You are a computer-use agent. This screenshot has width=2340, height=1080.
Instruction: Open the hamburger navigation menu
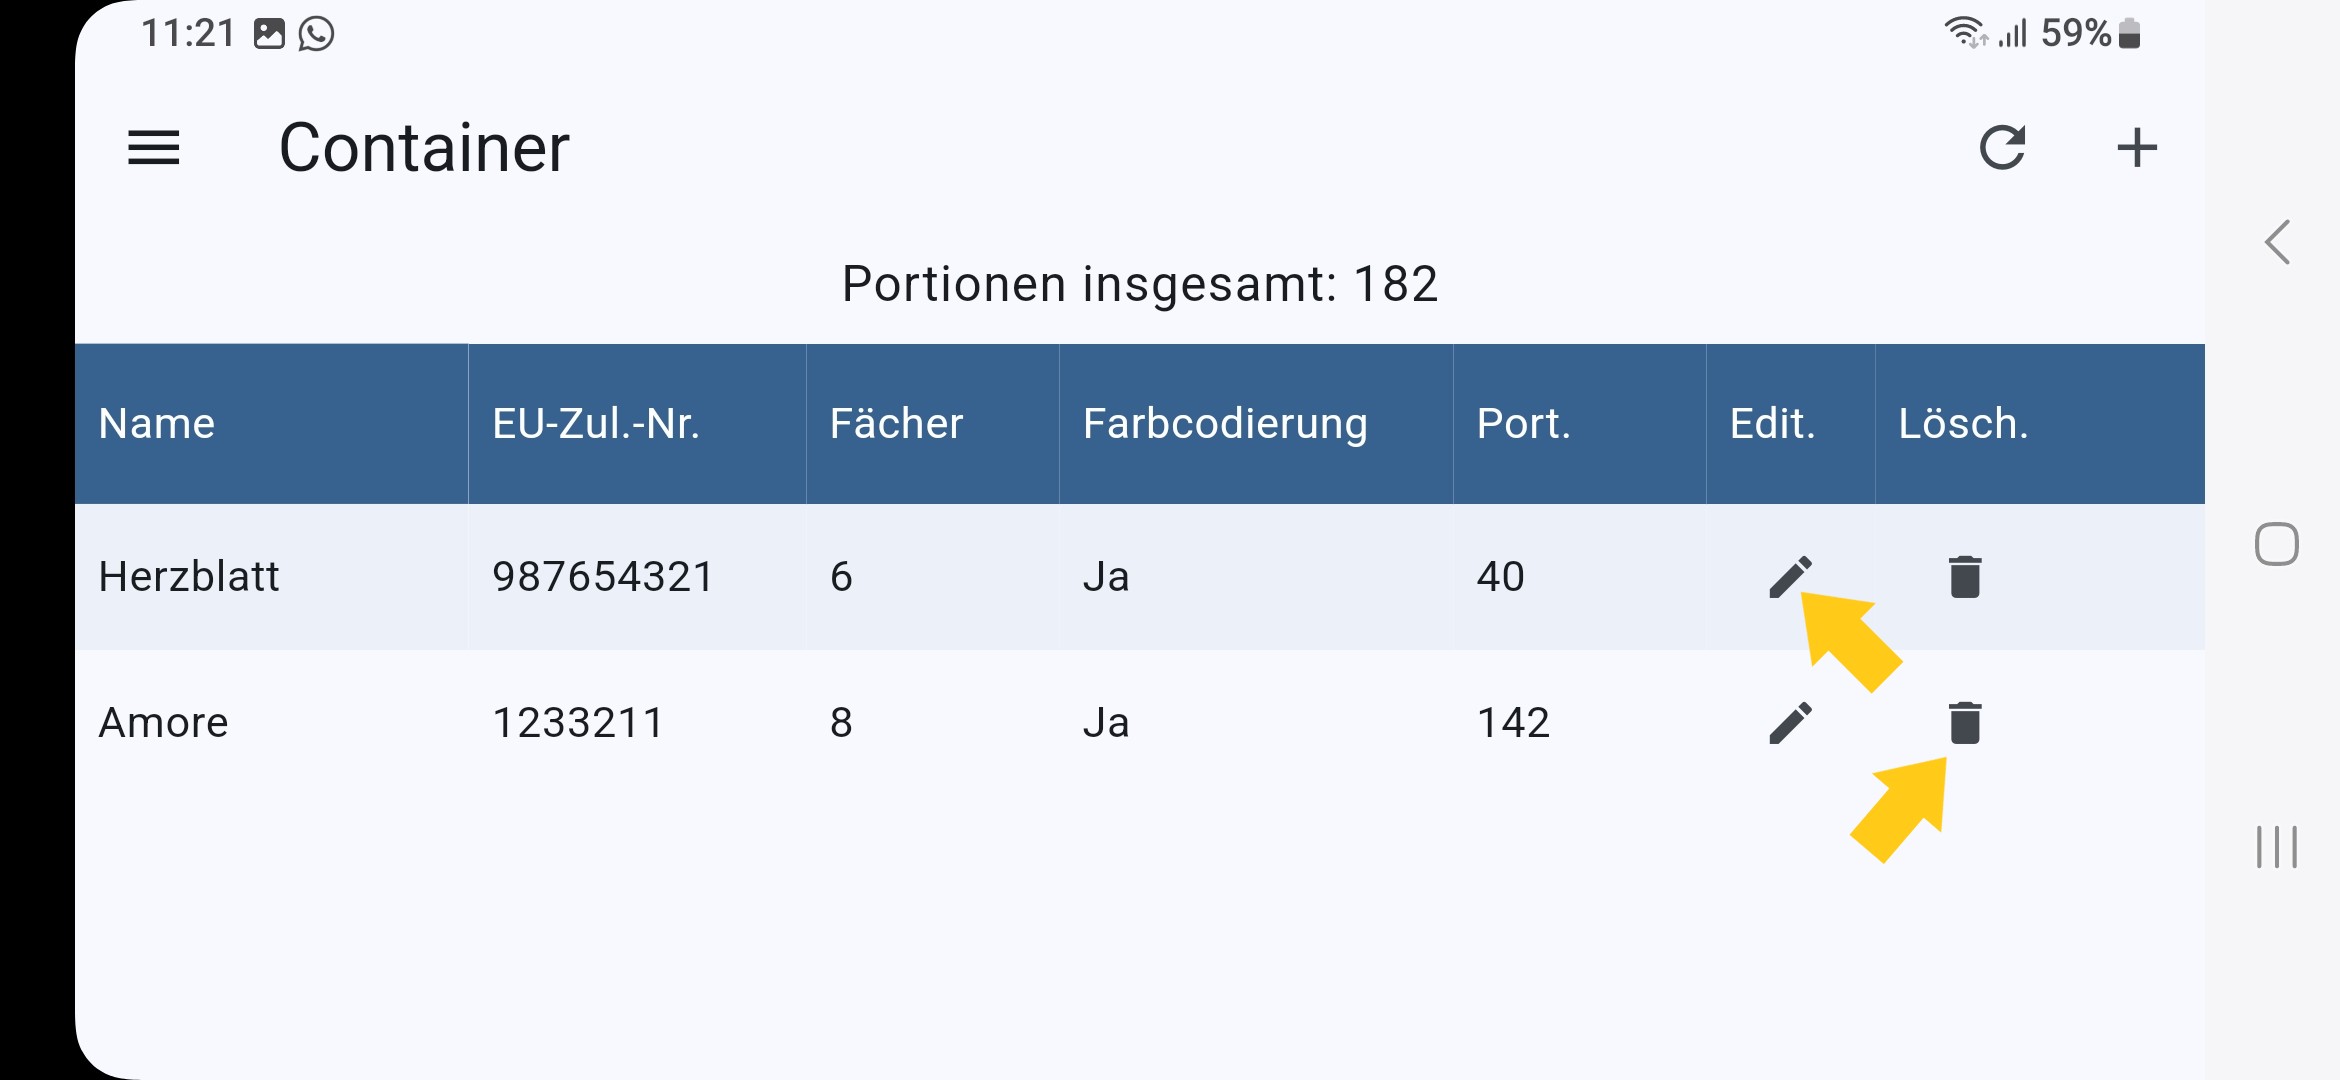[154, 148]
